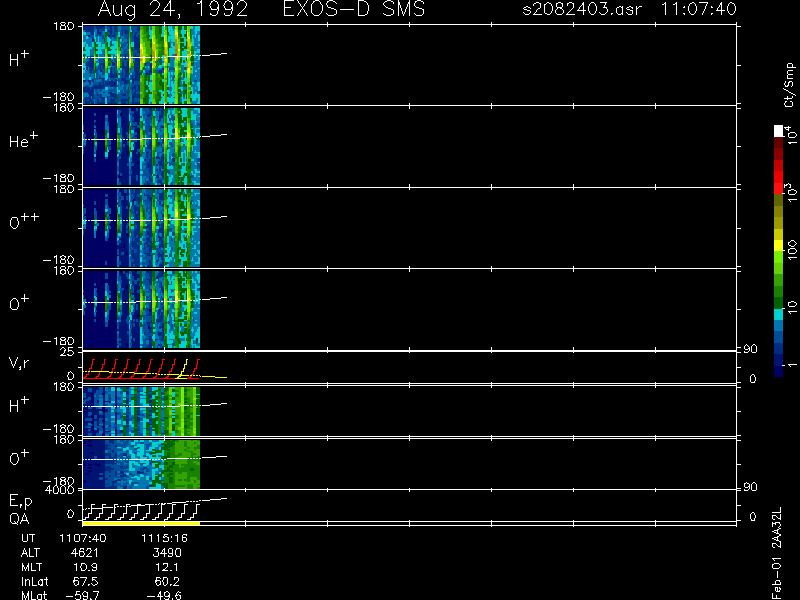The height and width of the screenshot is (600, 800).
Task: Click the He+ spectrogram data area
Action: pyautogui.click(x=141, y=146)
